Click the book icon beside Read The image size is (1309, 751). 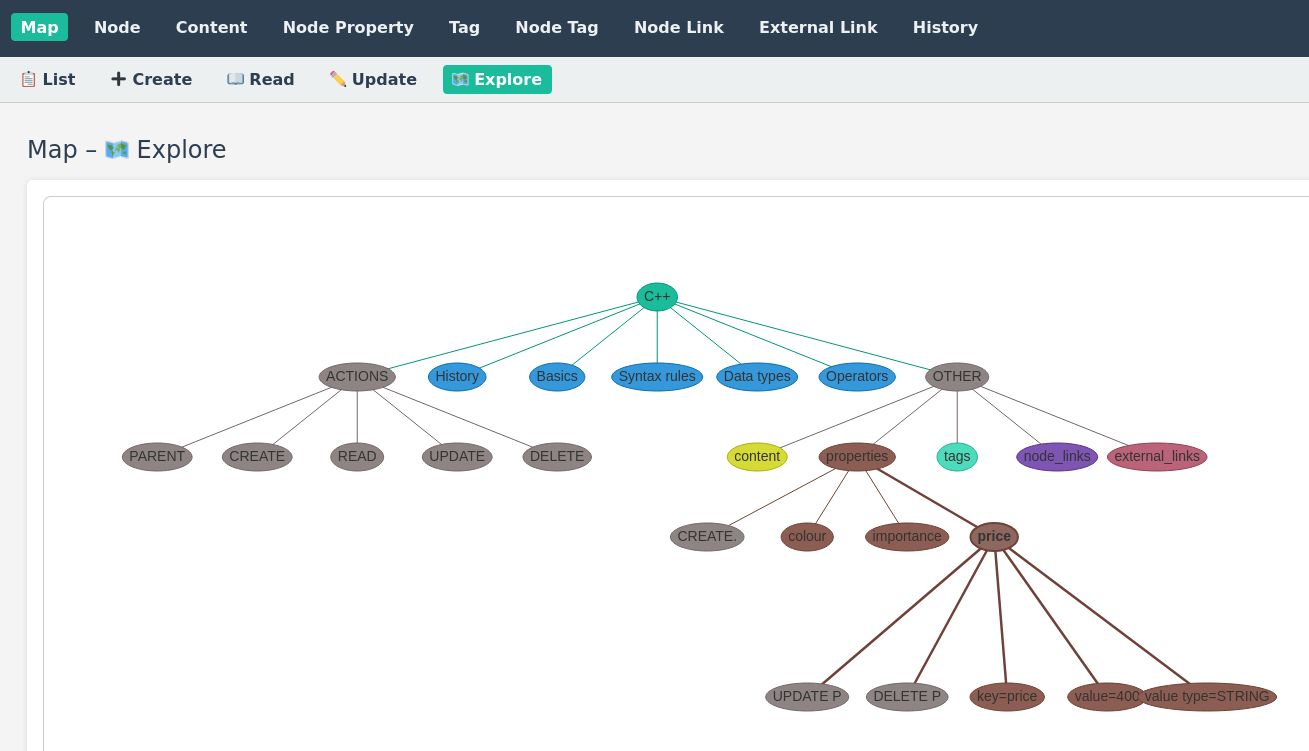(235, 79)
